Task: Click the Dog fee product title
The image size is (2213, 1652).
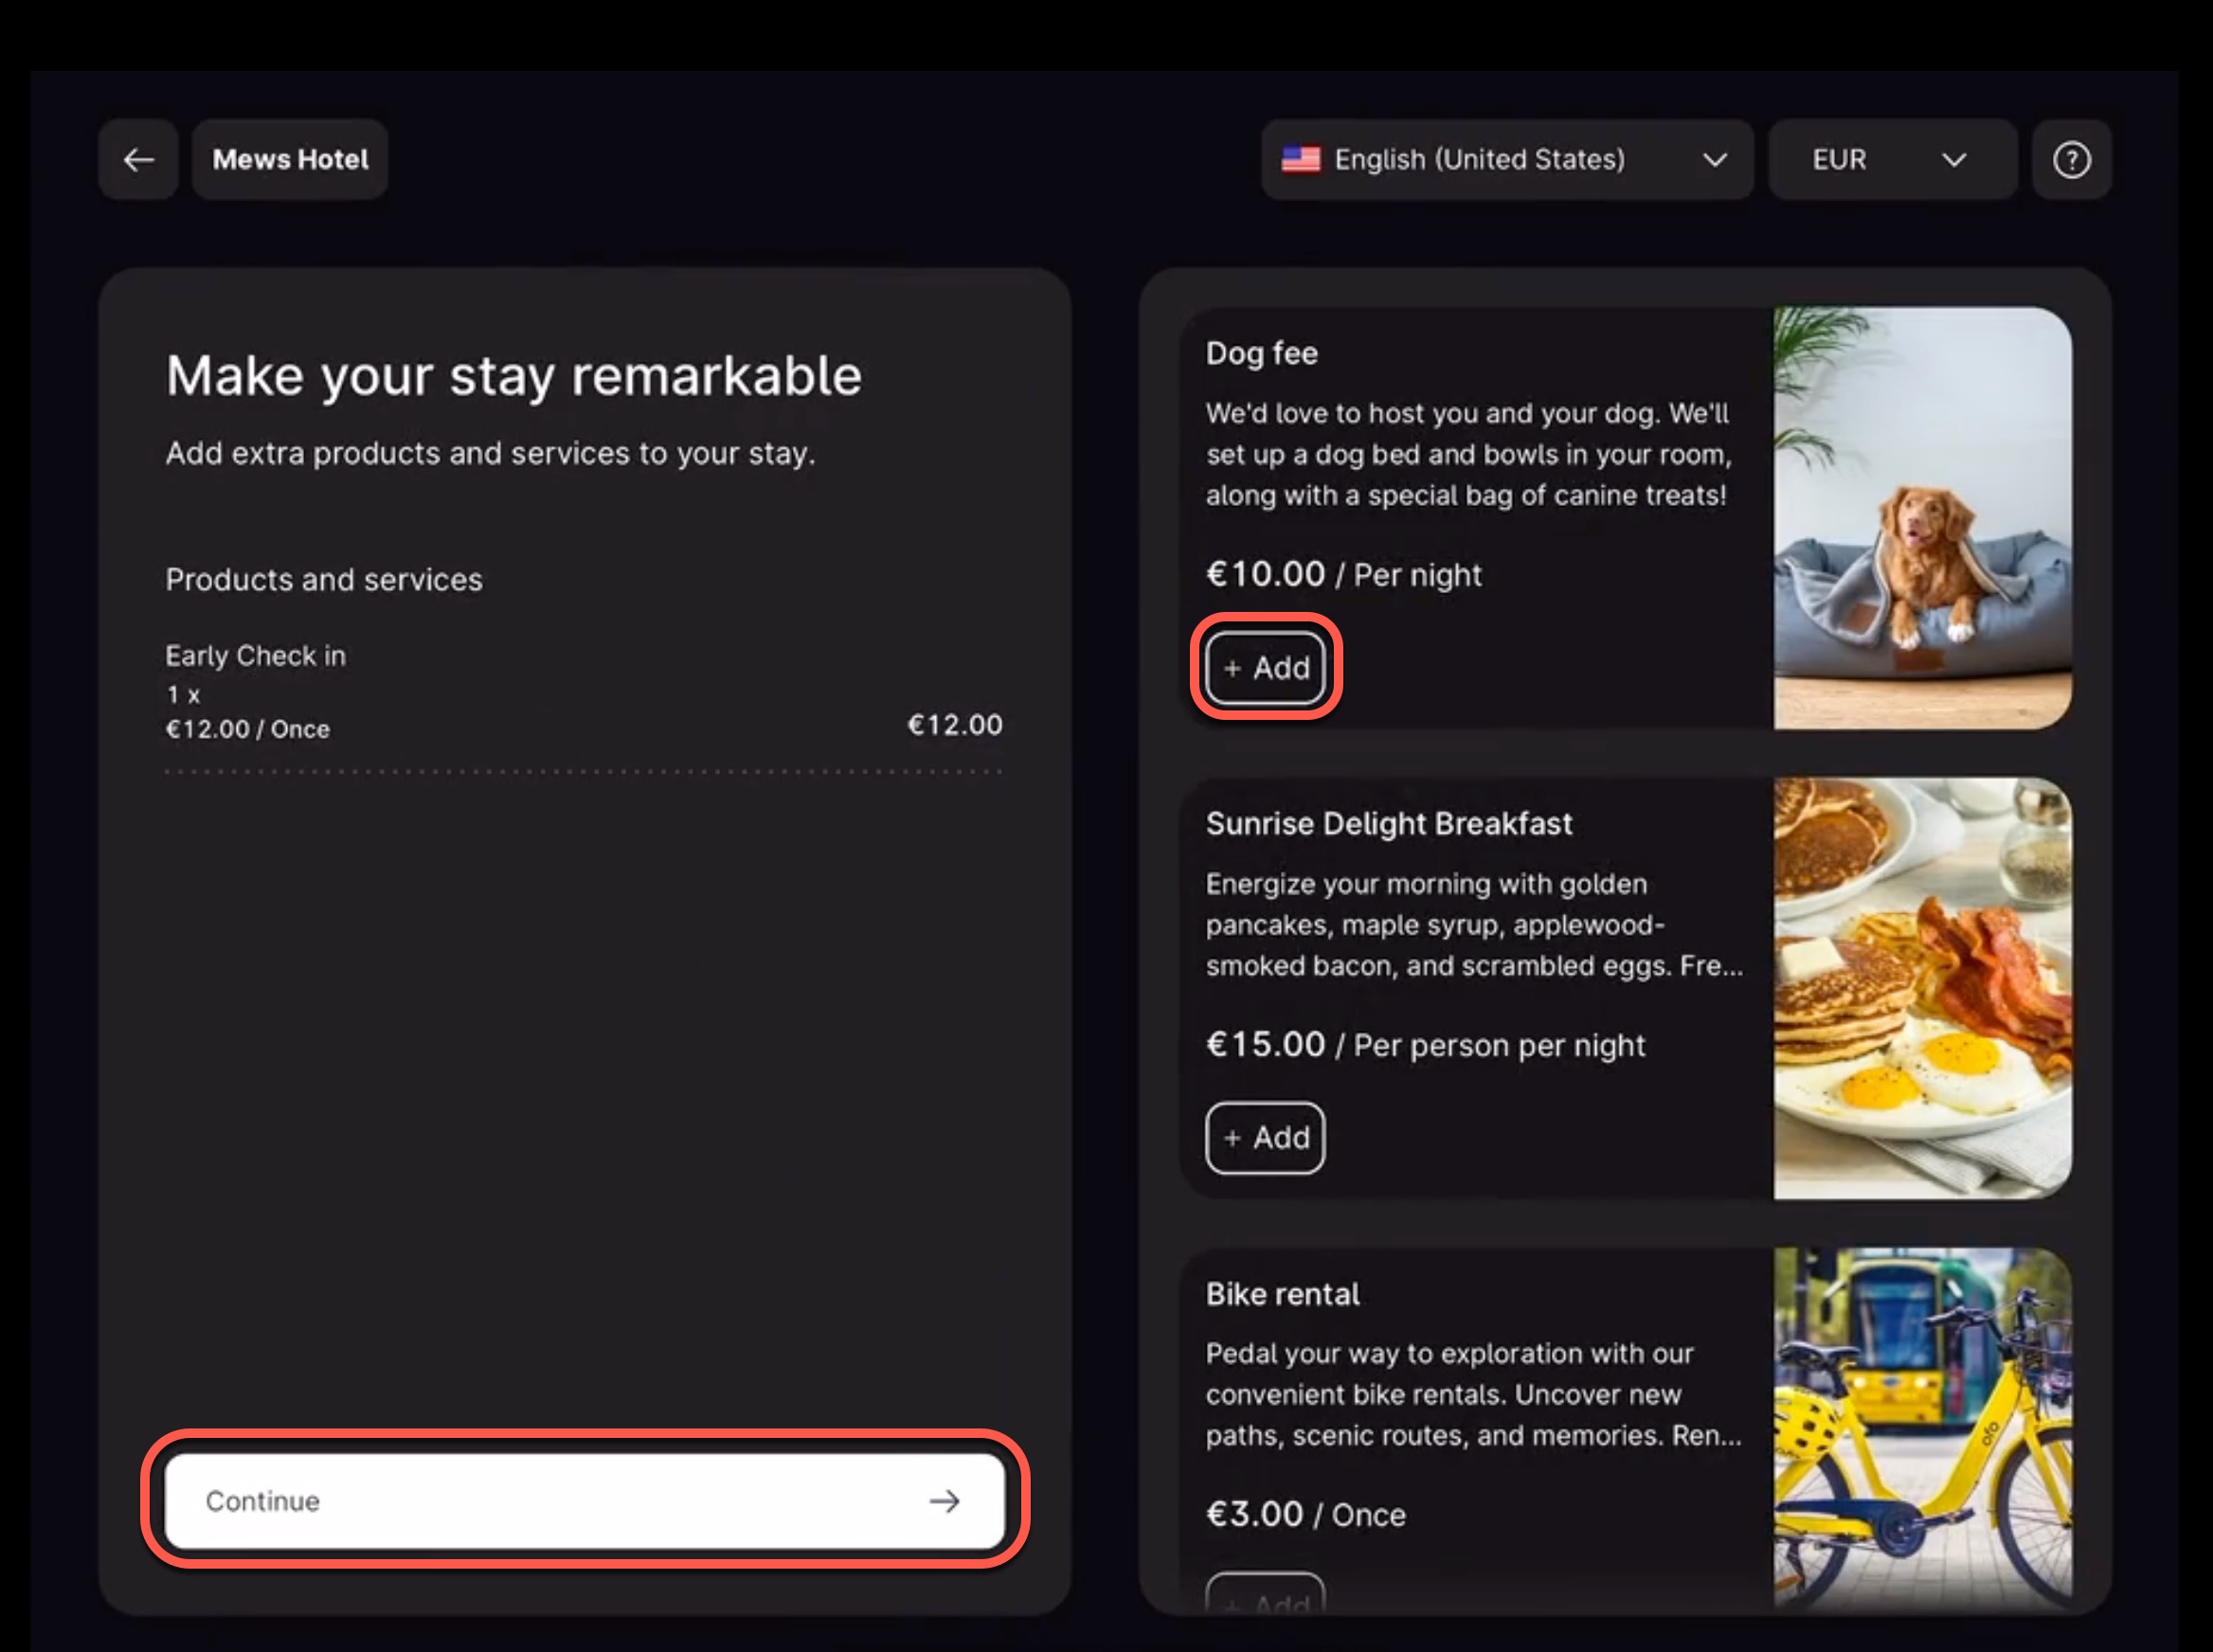Action: 1261,354
